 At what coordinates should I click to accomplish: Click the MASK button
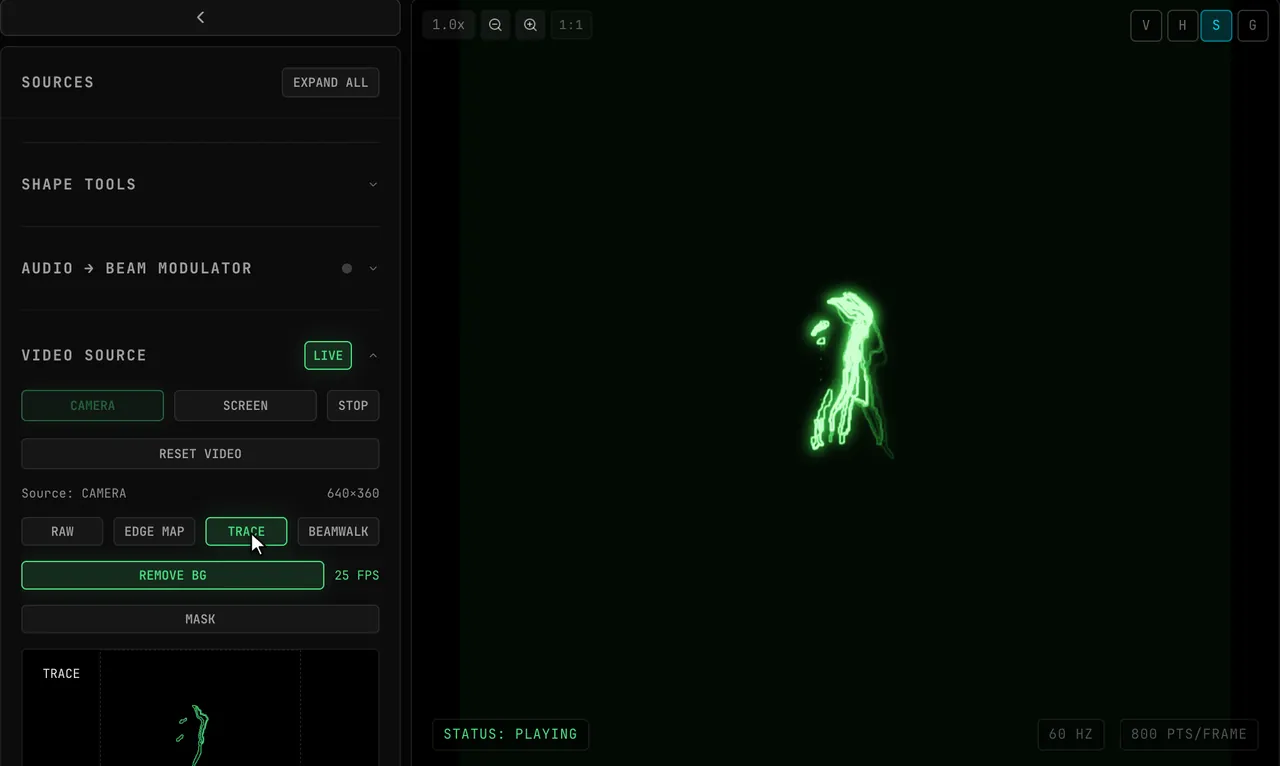[x=200, y=619]
